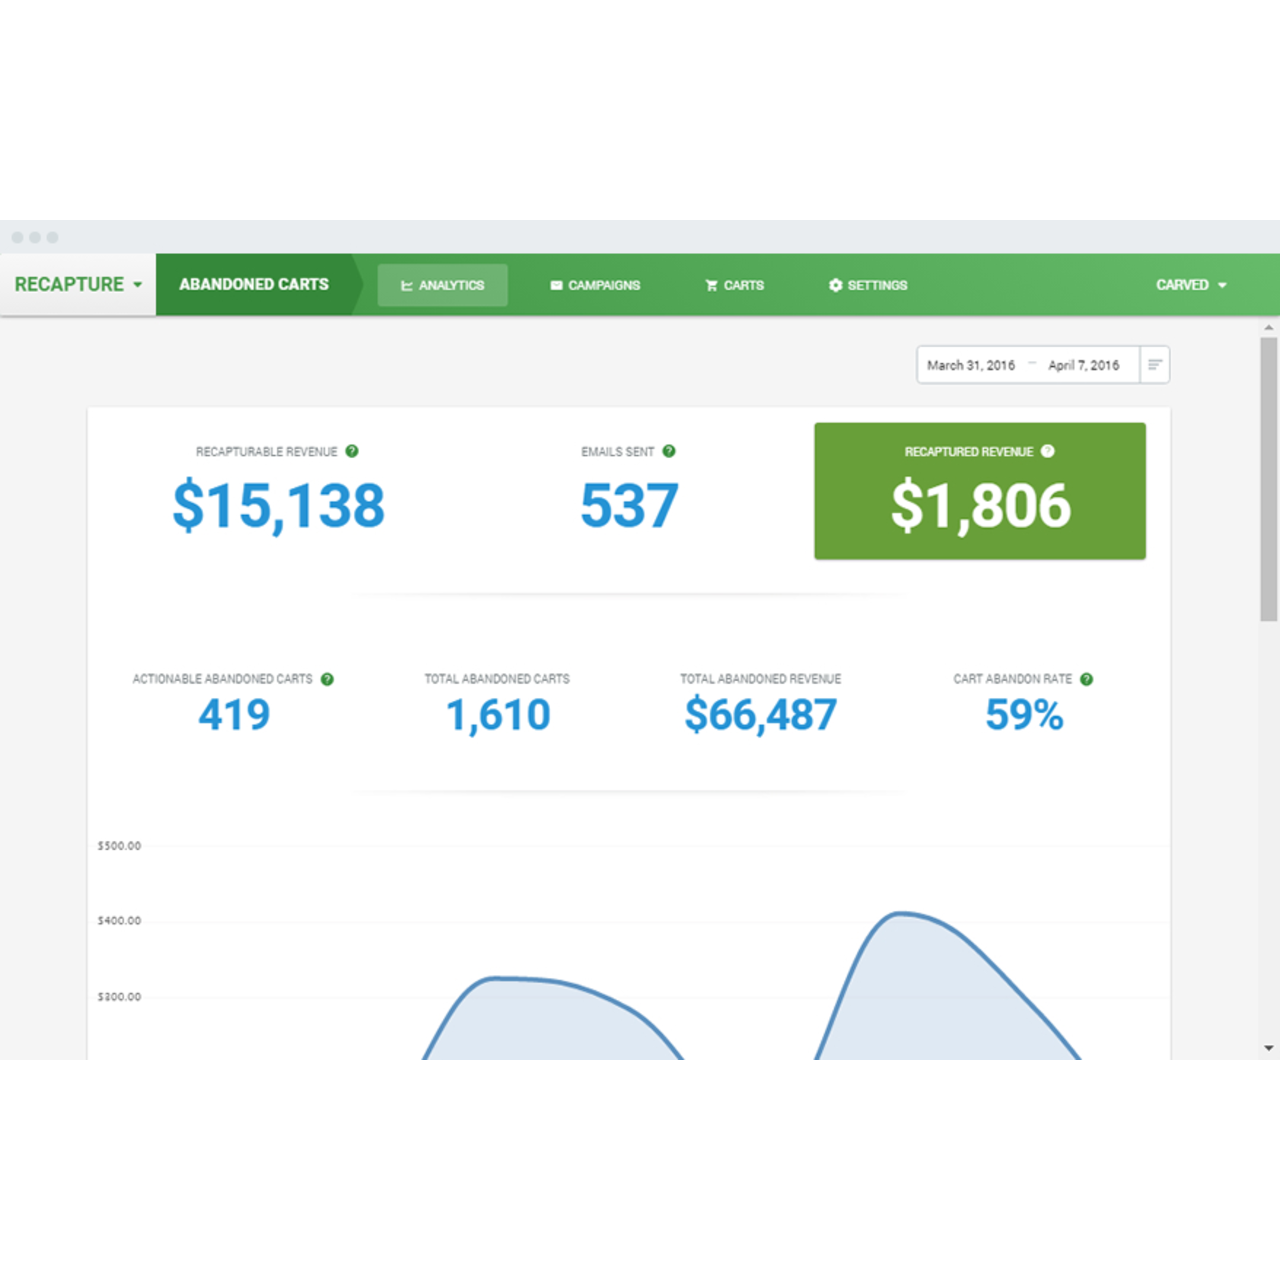Select the April 7, 2016 end date

coord(1083,365)
